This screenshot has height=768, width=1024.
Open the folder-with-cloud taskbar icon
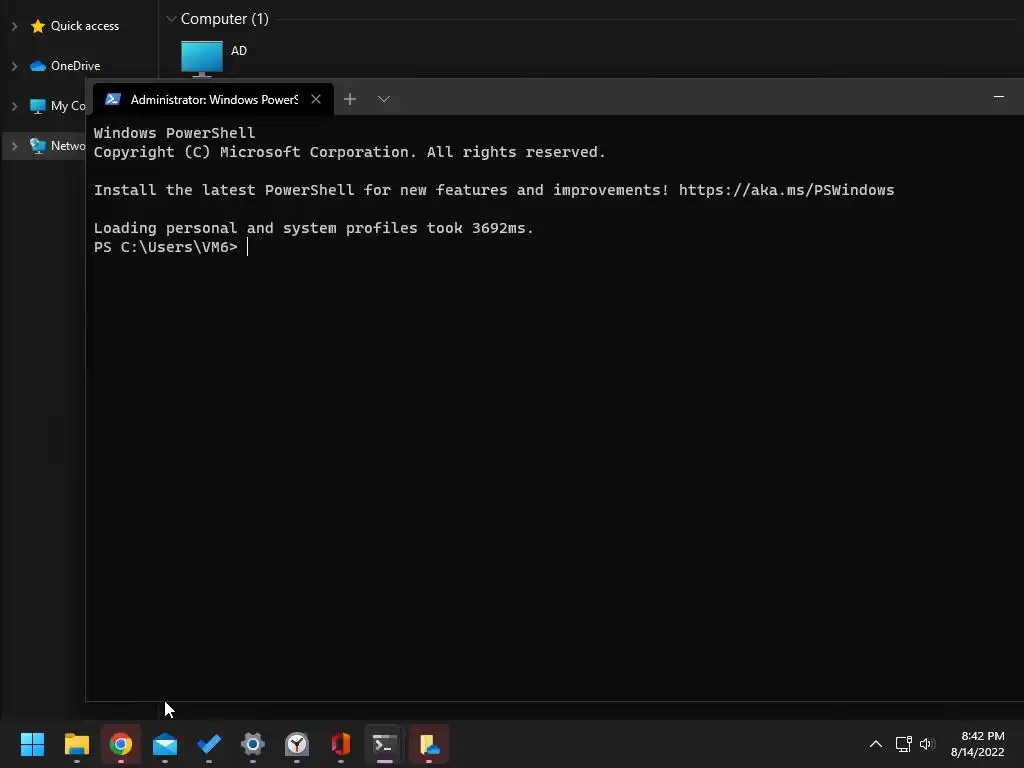tap(429, 744)
